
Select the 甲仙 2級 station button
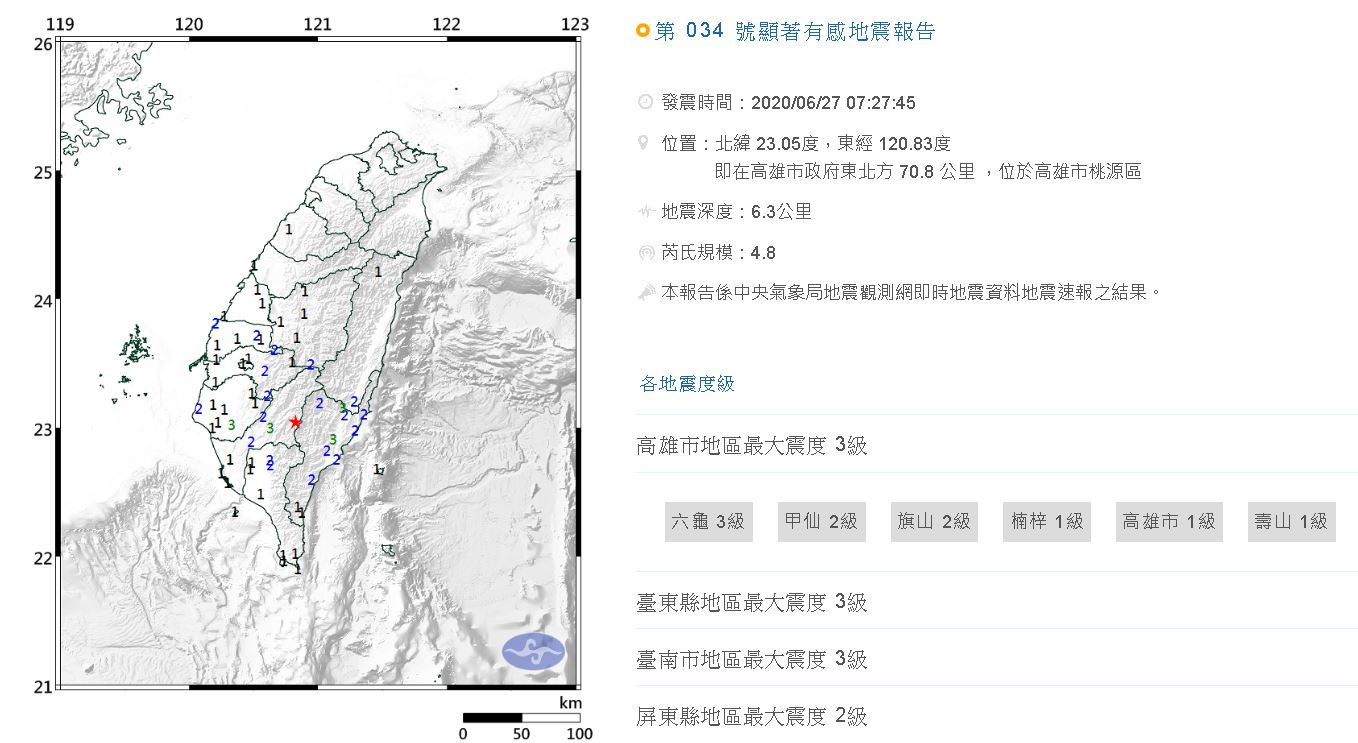point(821,521)
